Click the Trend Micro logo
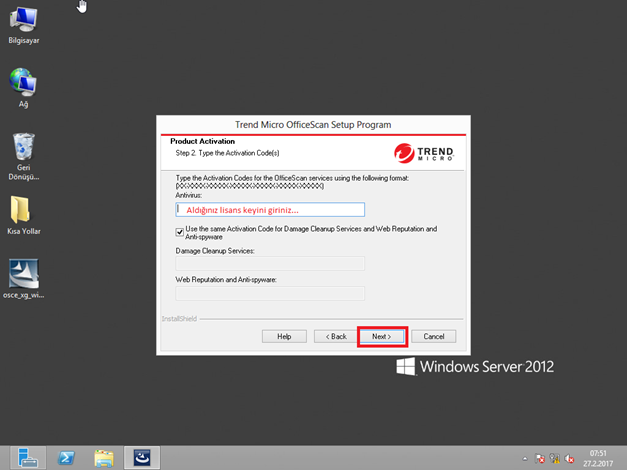Screen dimensions: 627x470 (x=424, y=153)
